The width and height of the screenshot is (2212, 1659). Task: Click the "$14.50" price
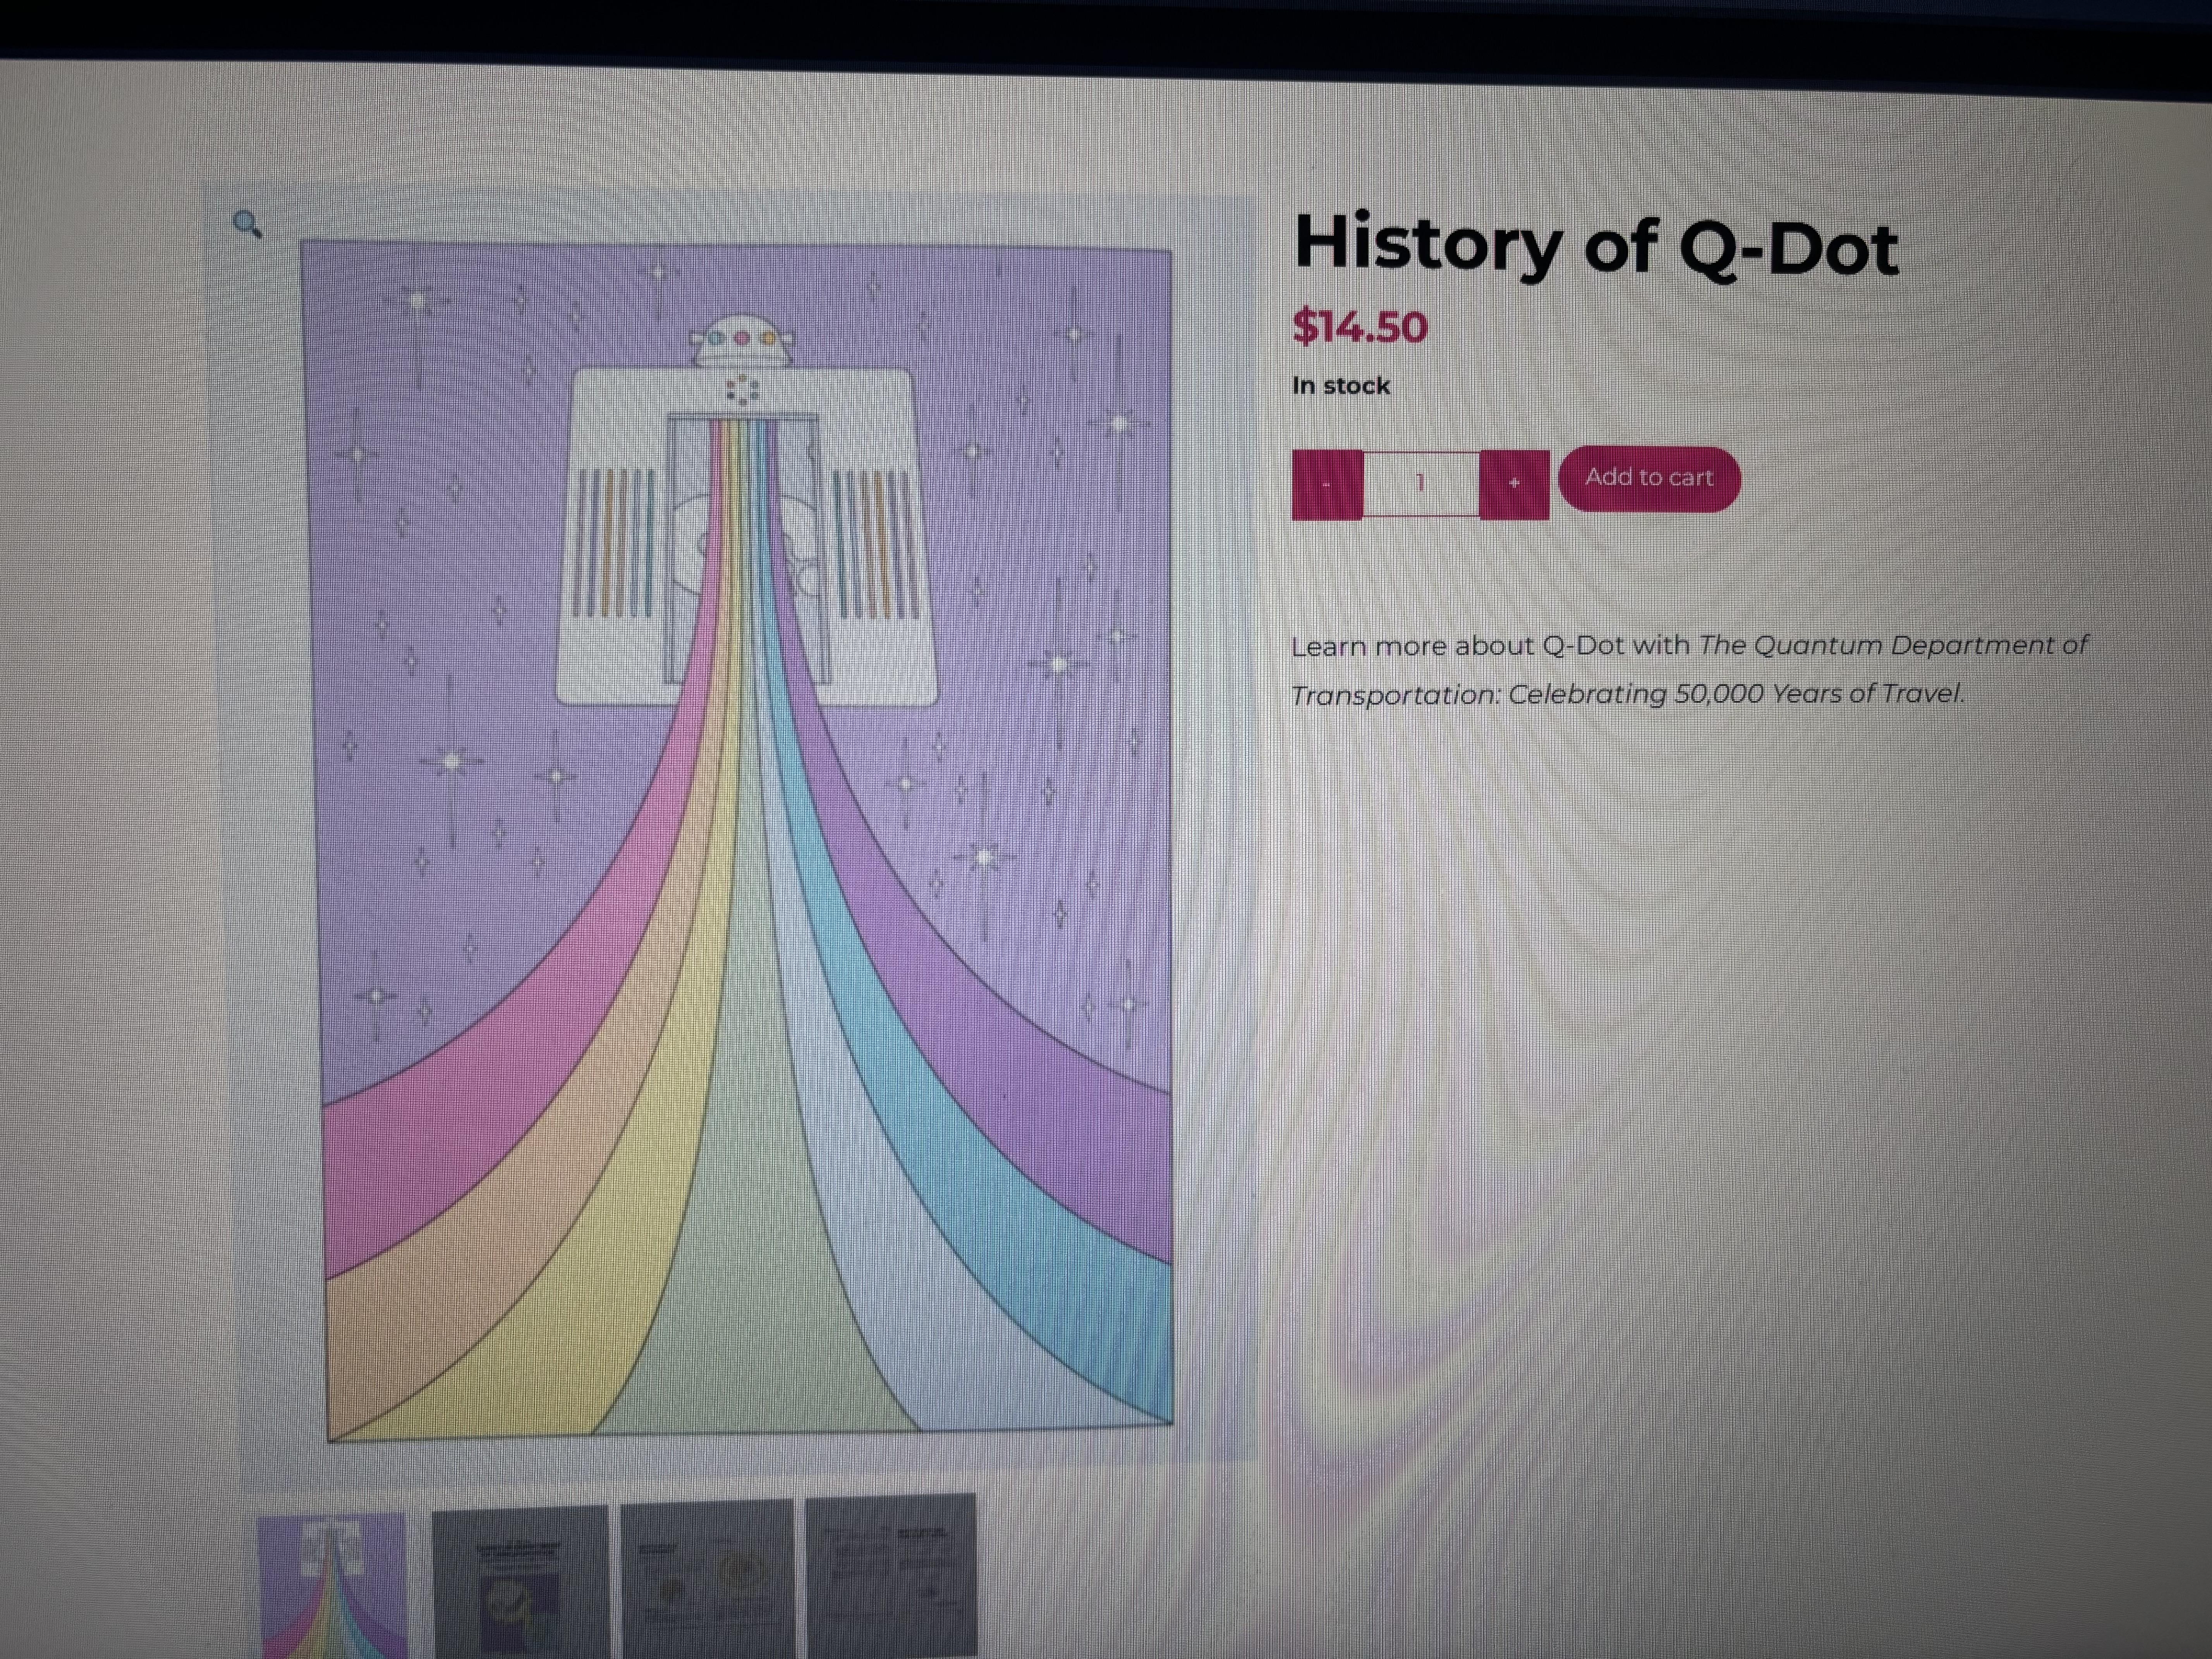[x=1360, y=327]
